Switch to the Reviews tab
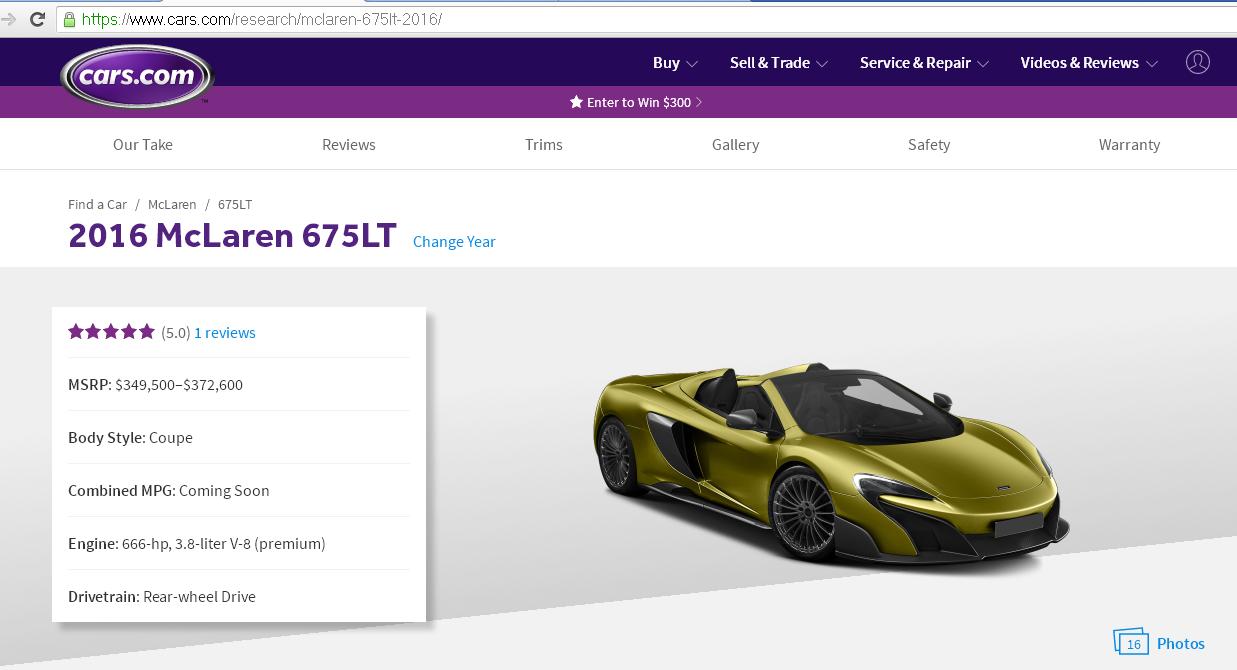Viewport: 1237px width, 670px height. (349, 144)
